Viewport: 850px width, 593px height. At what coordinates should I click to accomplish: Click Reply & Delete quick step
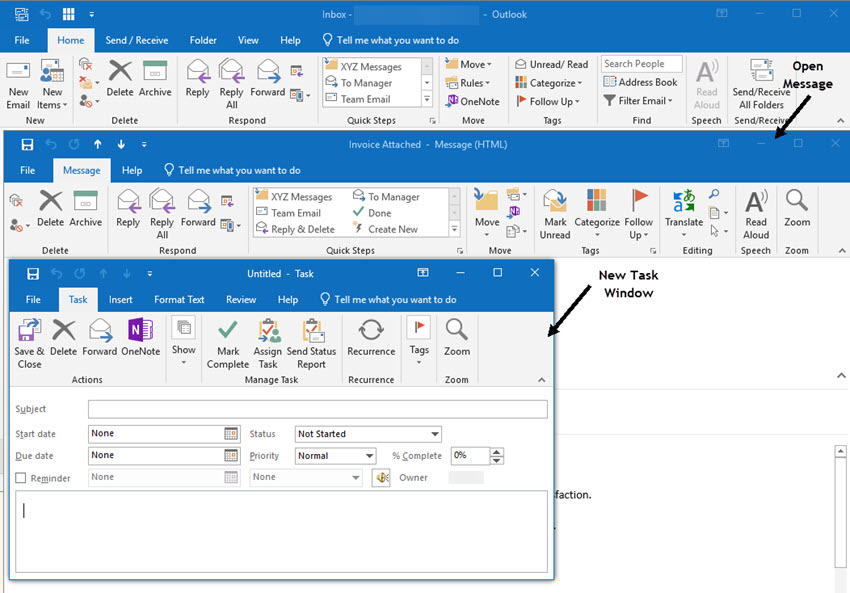(x=295, y=229)
